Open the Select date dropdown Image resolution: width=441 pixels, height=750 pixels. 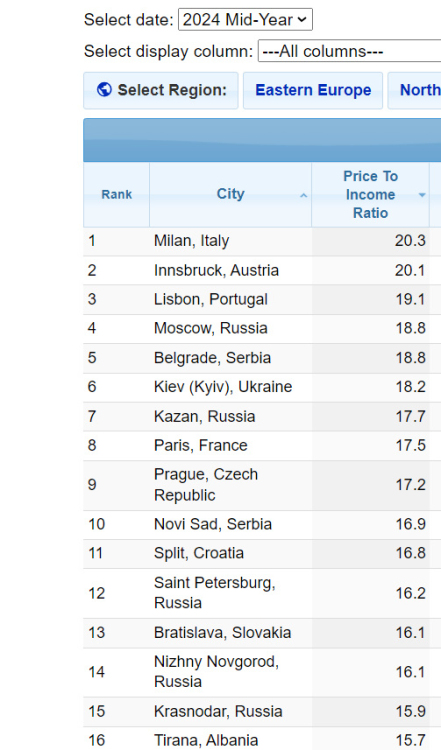pyautogui.click(x=245, y=20)
